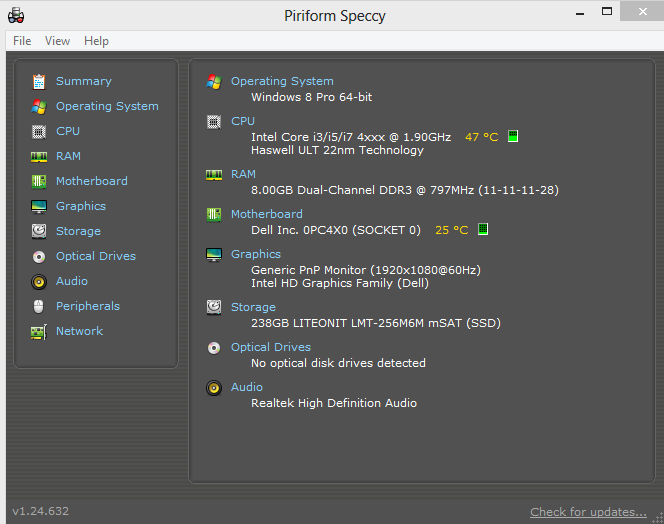Click the CPU chip icon in summary panel
The height and width of the screenshot is (524, 664).
pos(214,122)
